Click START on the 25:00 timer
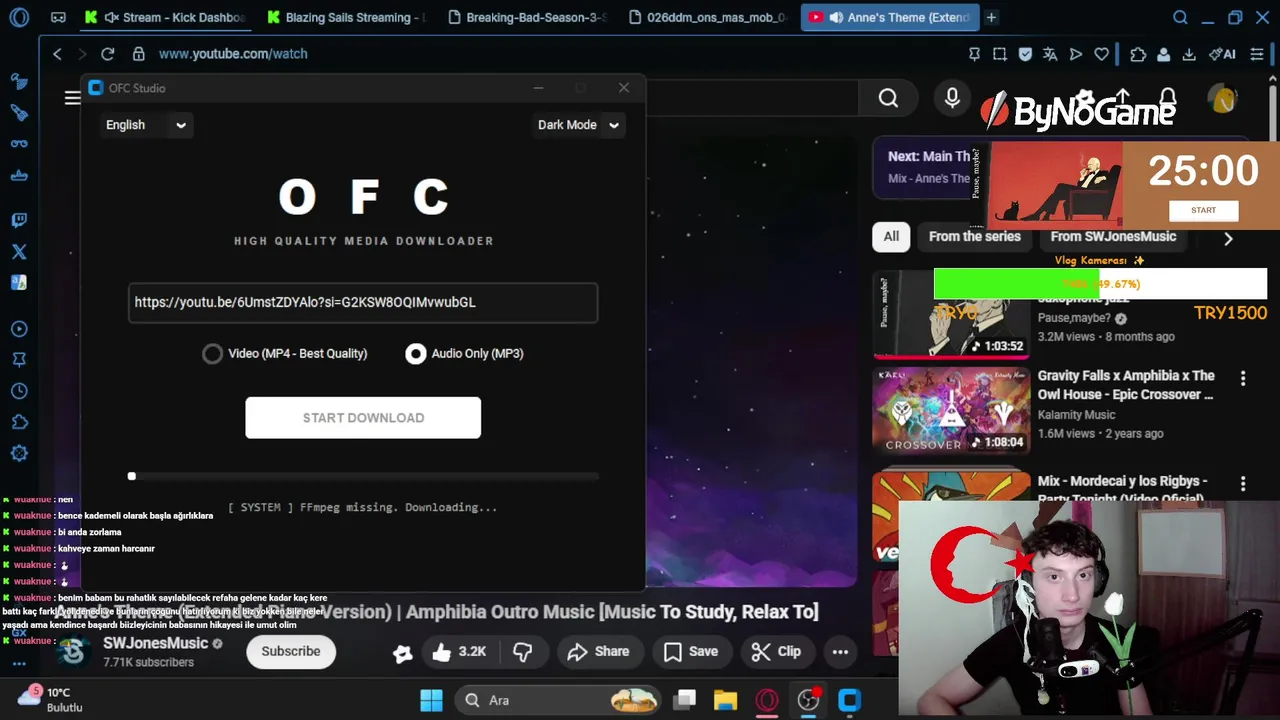 [1203, 210]
